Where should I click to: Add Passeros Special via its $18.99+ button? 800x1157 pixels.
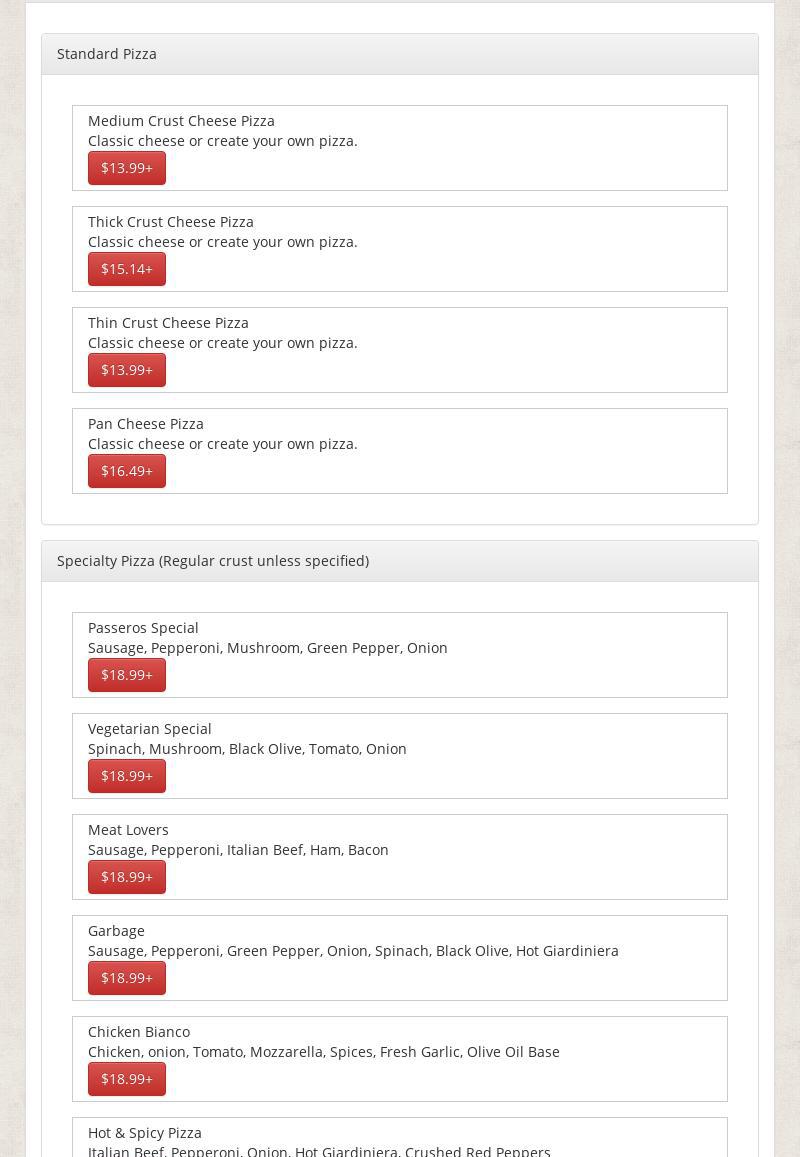127,675
